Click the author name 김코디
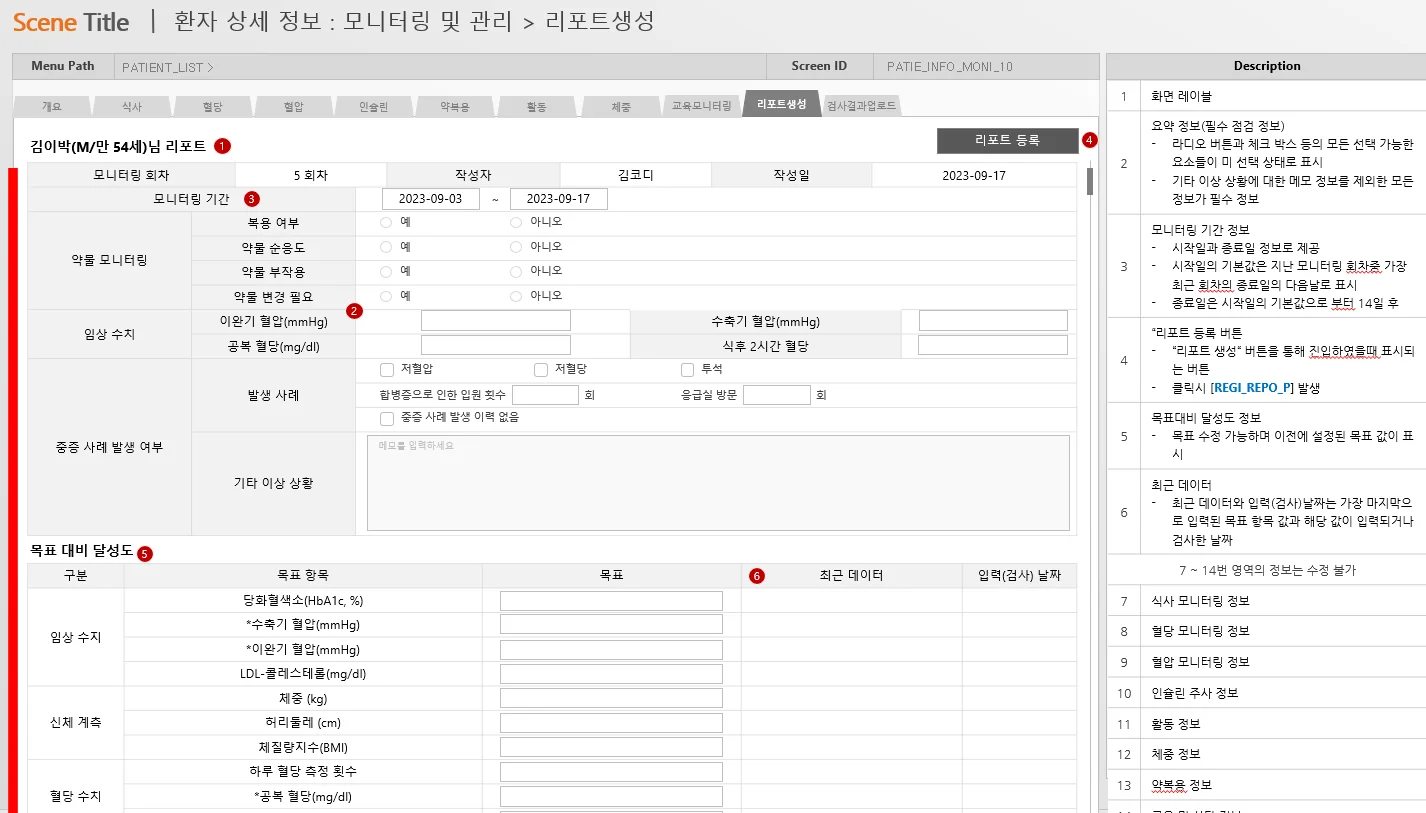The height and width of the screenshot is (813, 1426). (636, 175)
